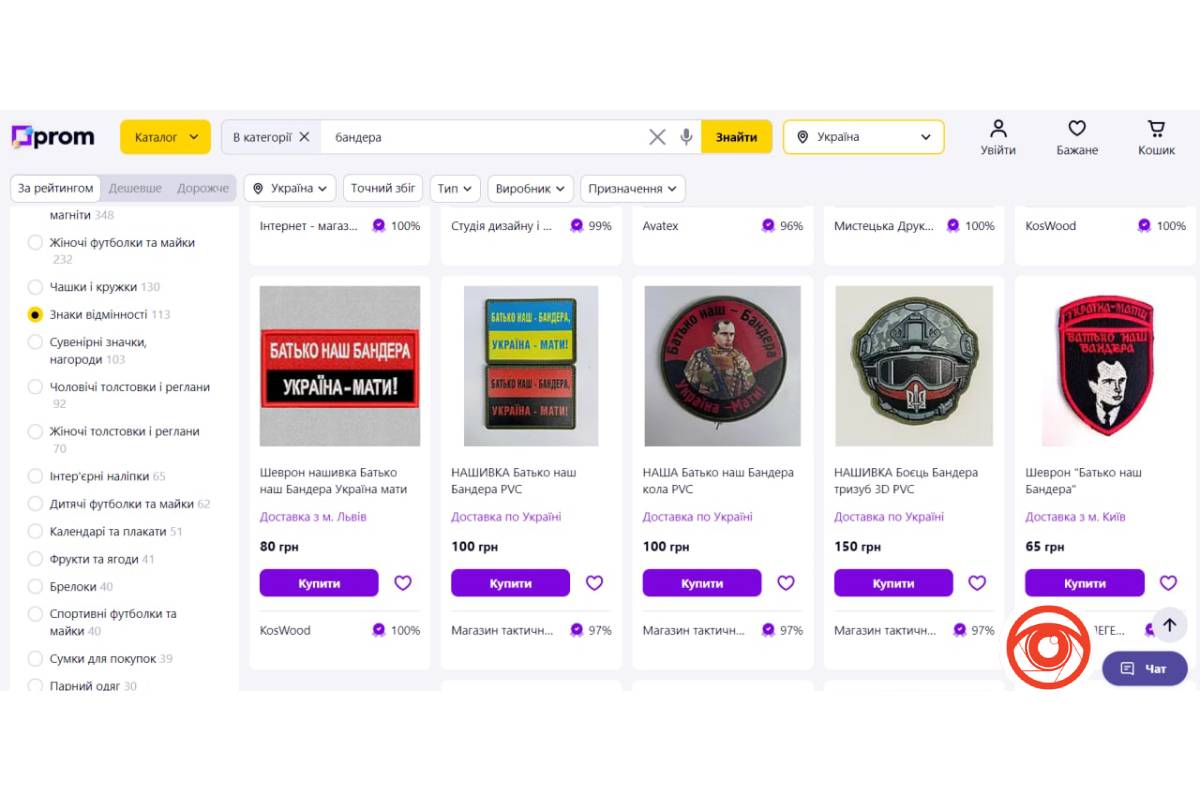Click the search input field

pyautogui.click(x=485, y=137)
